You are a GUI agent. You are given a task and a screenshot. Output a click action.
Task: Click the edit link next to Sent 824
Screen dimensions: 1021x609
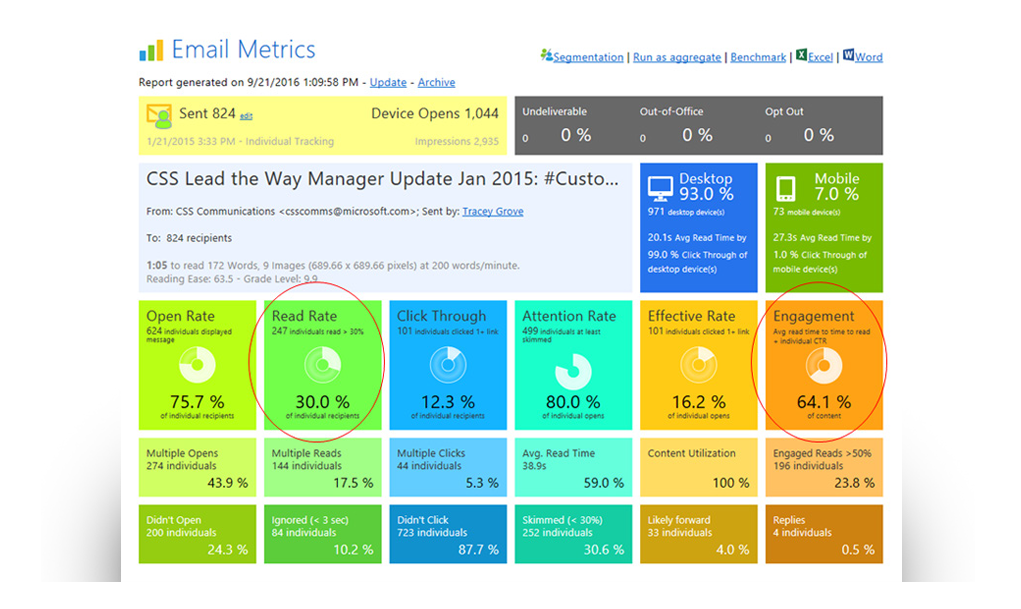[x=246, y=117]
